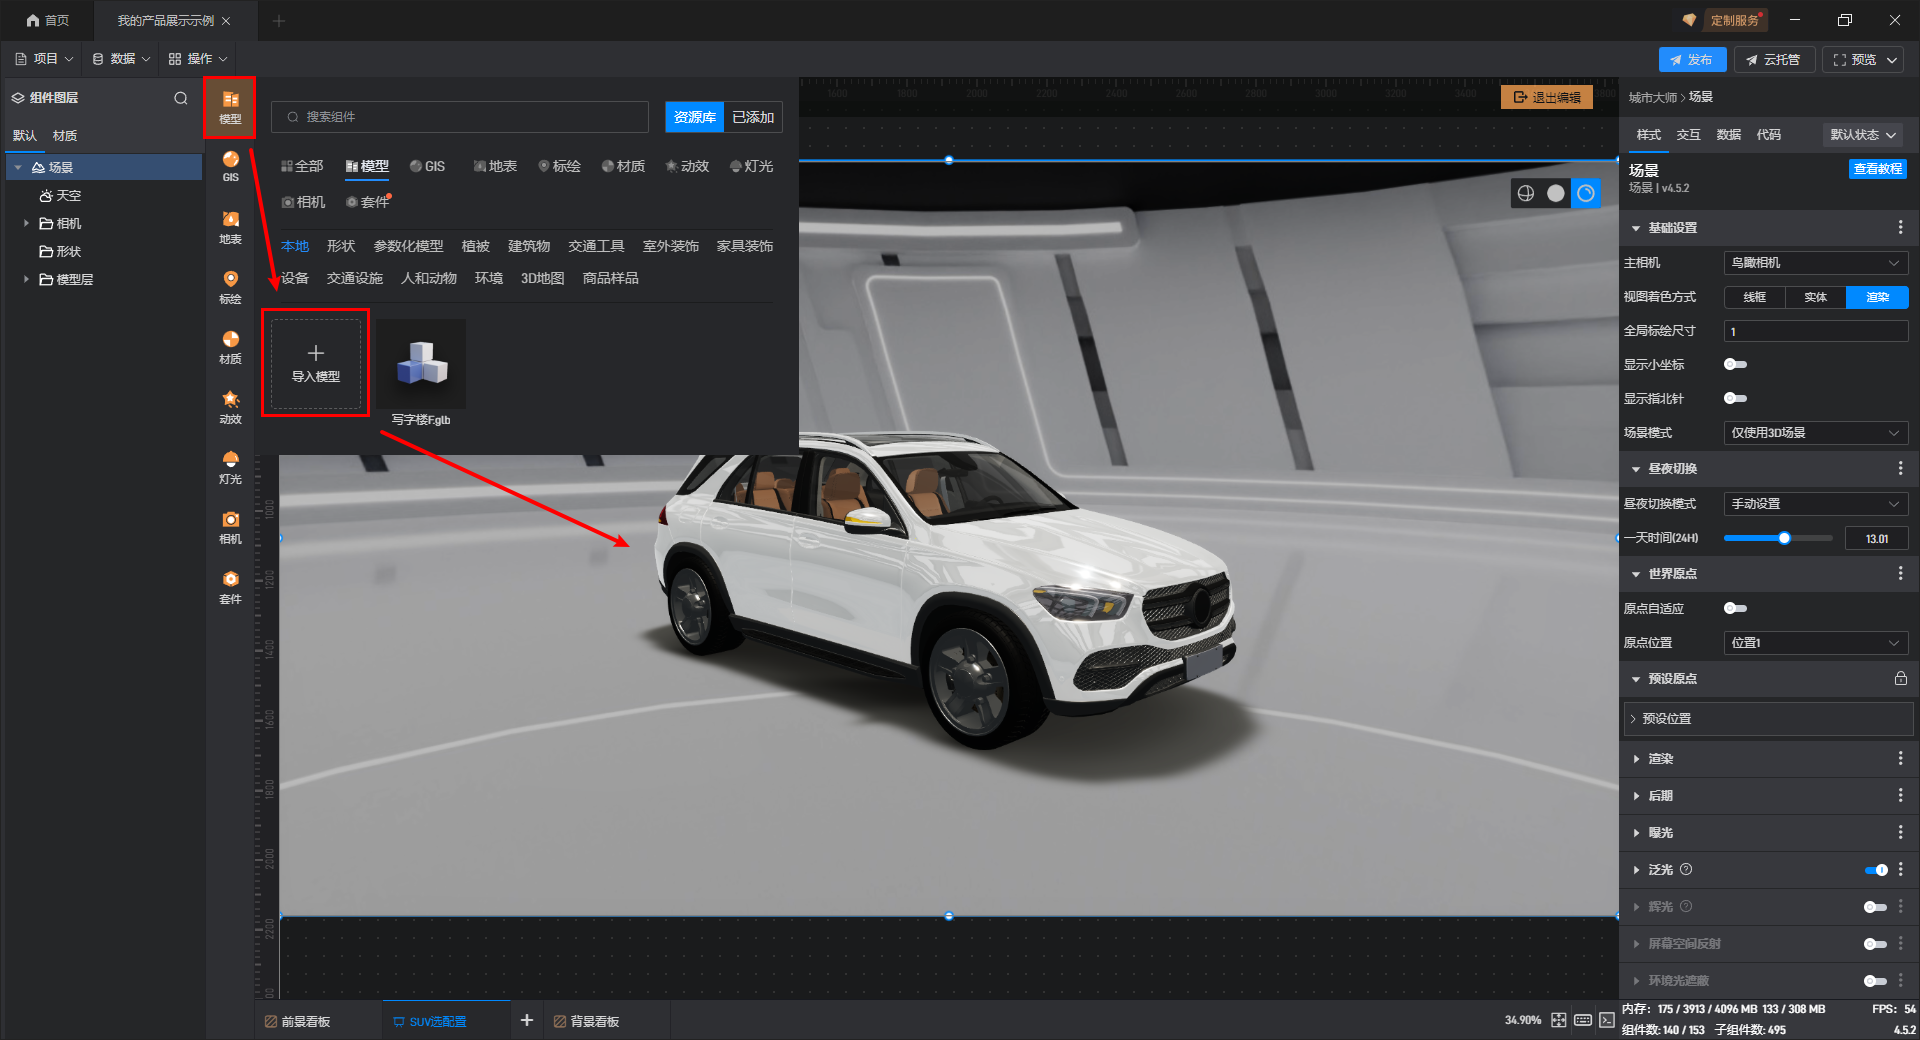Click the solid sphere view icon in viewport
The width and height of the screenshot is (1920, 1040).
click(x=1556, y=193)
